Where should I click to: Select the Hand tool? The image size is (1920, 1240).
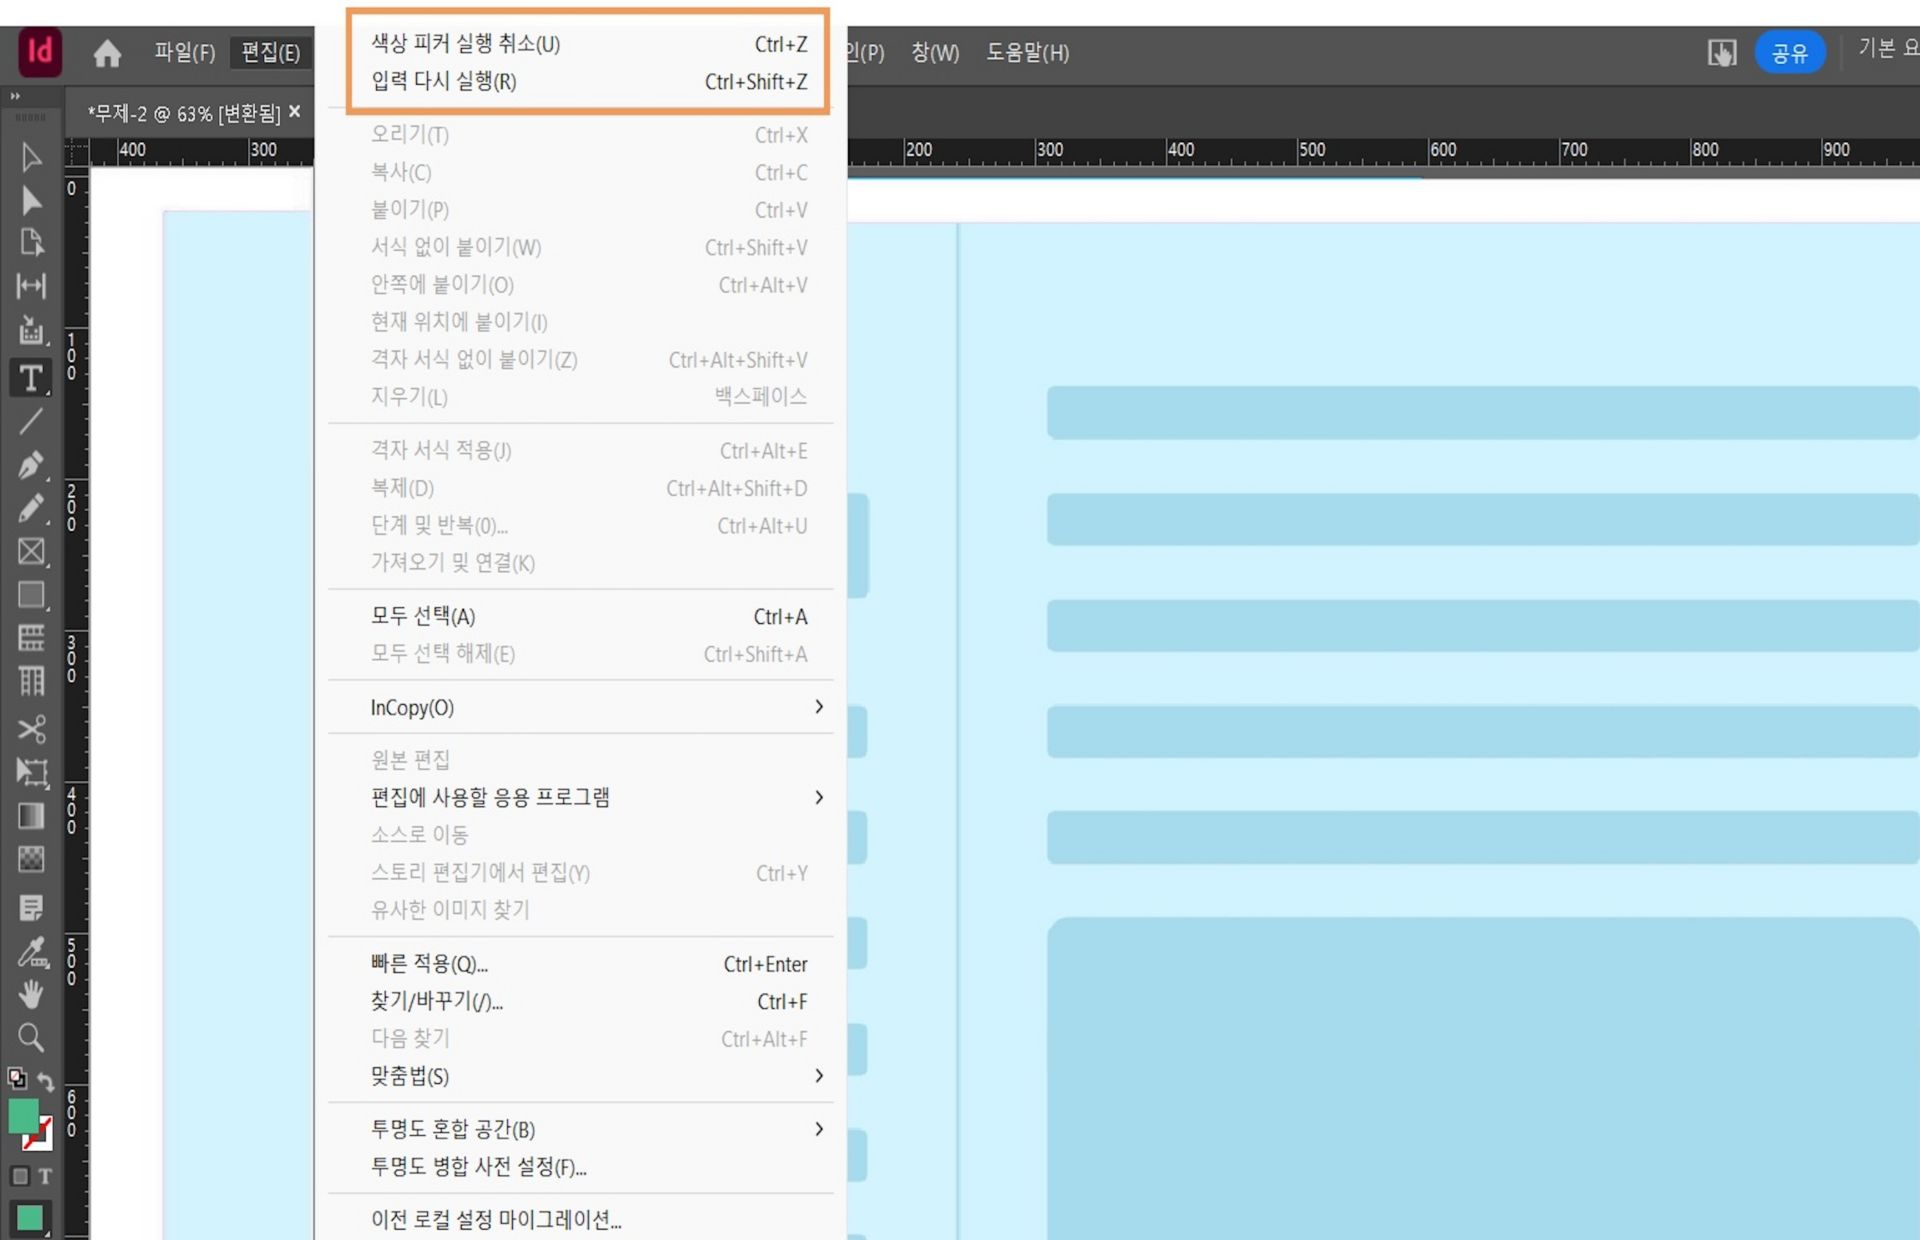pyautogui.click(x=32, y=995)
